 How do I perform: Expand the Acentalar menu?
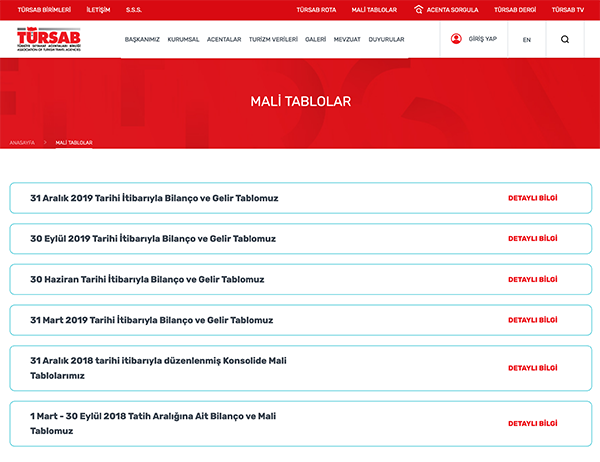[x=224, y=39]
